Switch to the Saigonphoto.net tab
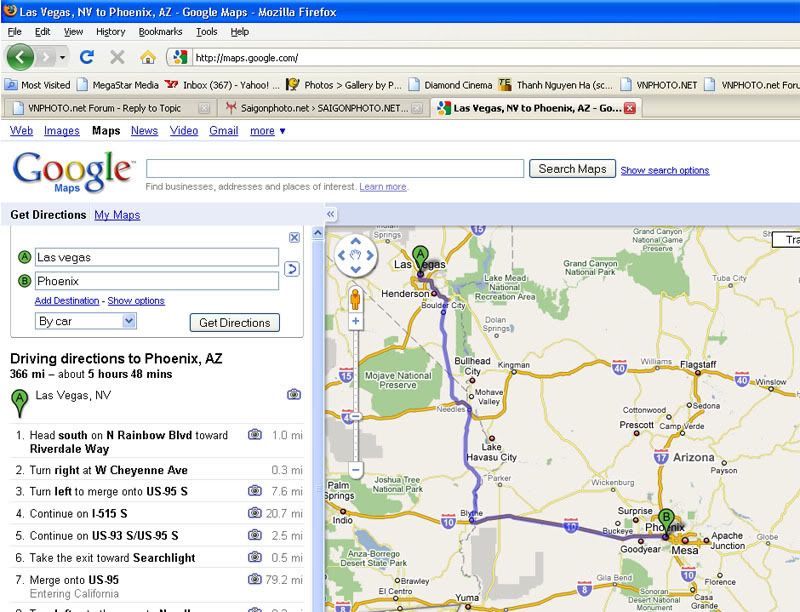The width and height of the screenshot is (800, 612). tap(317, 108)
